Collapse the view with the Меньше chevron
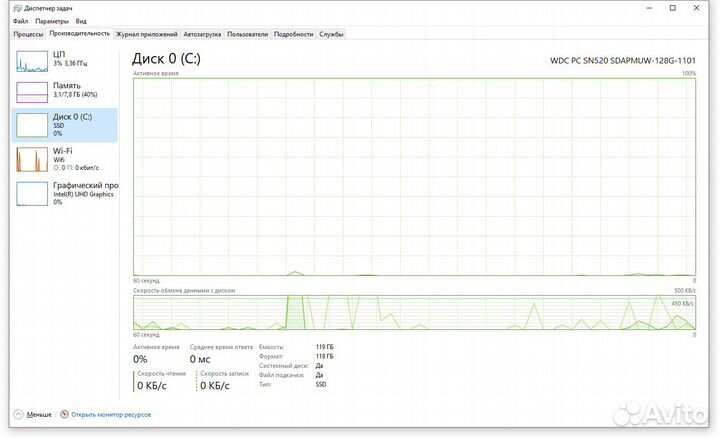 pos(18,414)
